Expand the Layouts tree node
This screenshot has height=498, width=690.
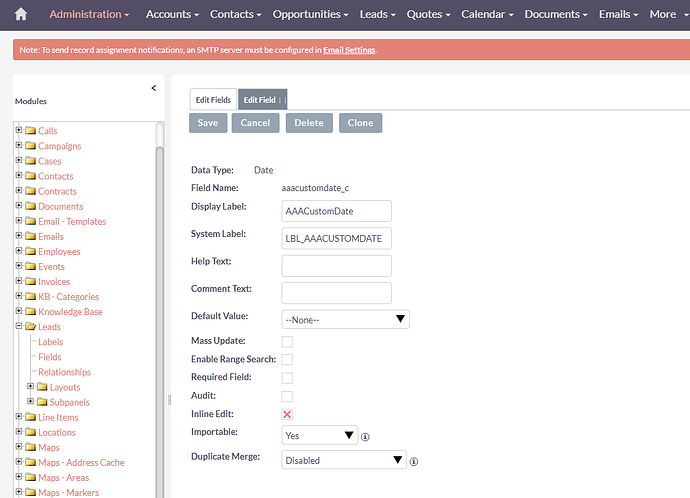(x=31, y=386)
